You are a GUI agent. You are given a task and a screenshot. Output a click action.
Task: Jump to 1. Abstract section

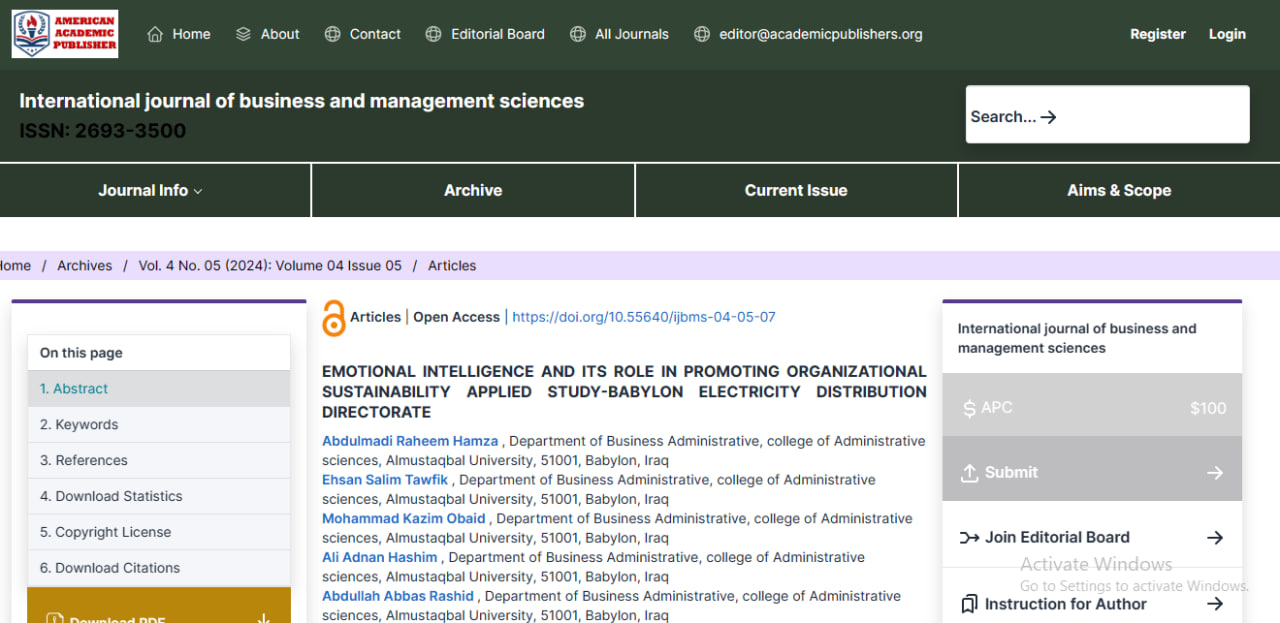(159, 389)
